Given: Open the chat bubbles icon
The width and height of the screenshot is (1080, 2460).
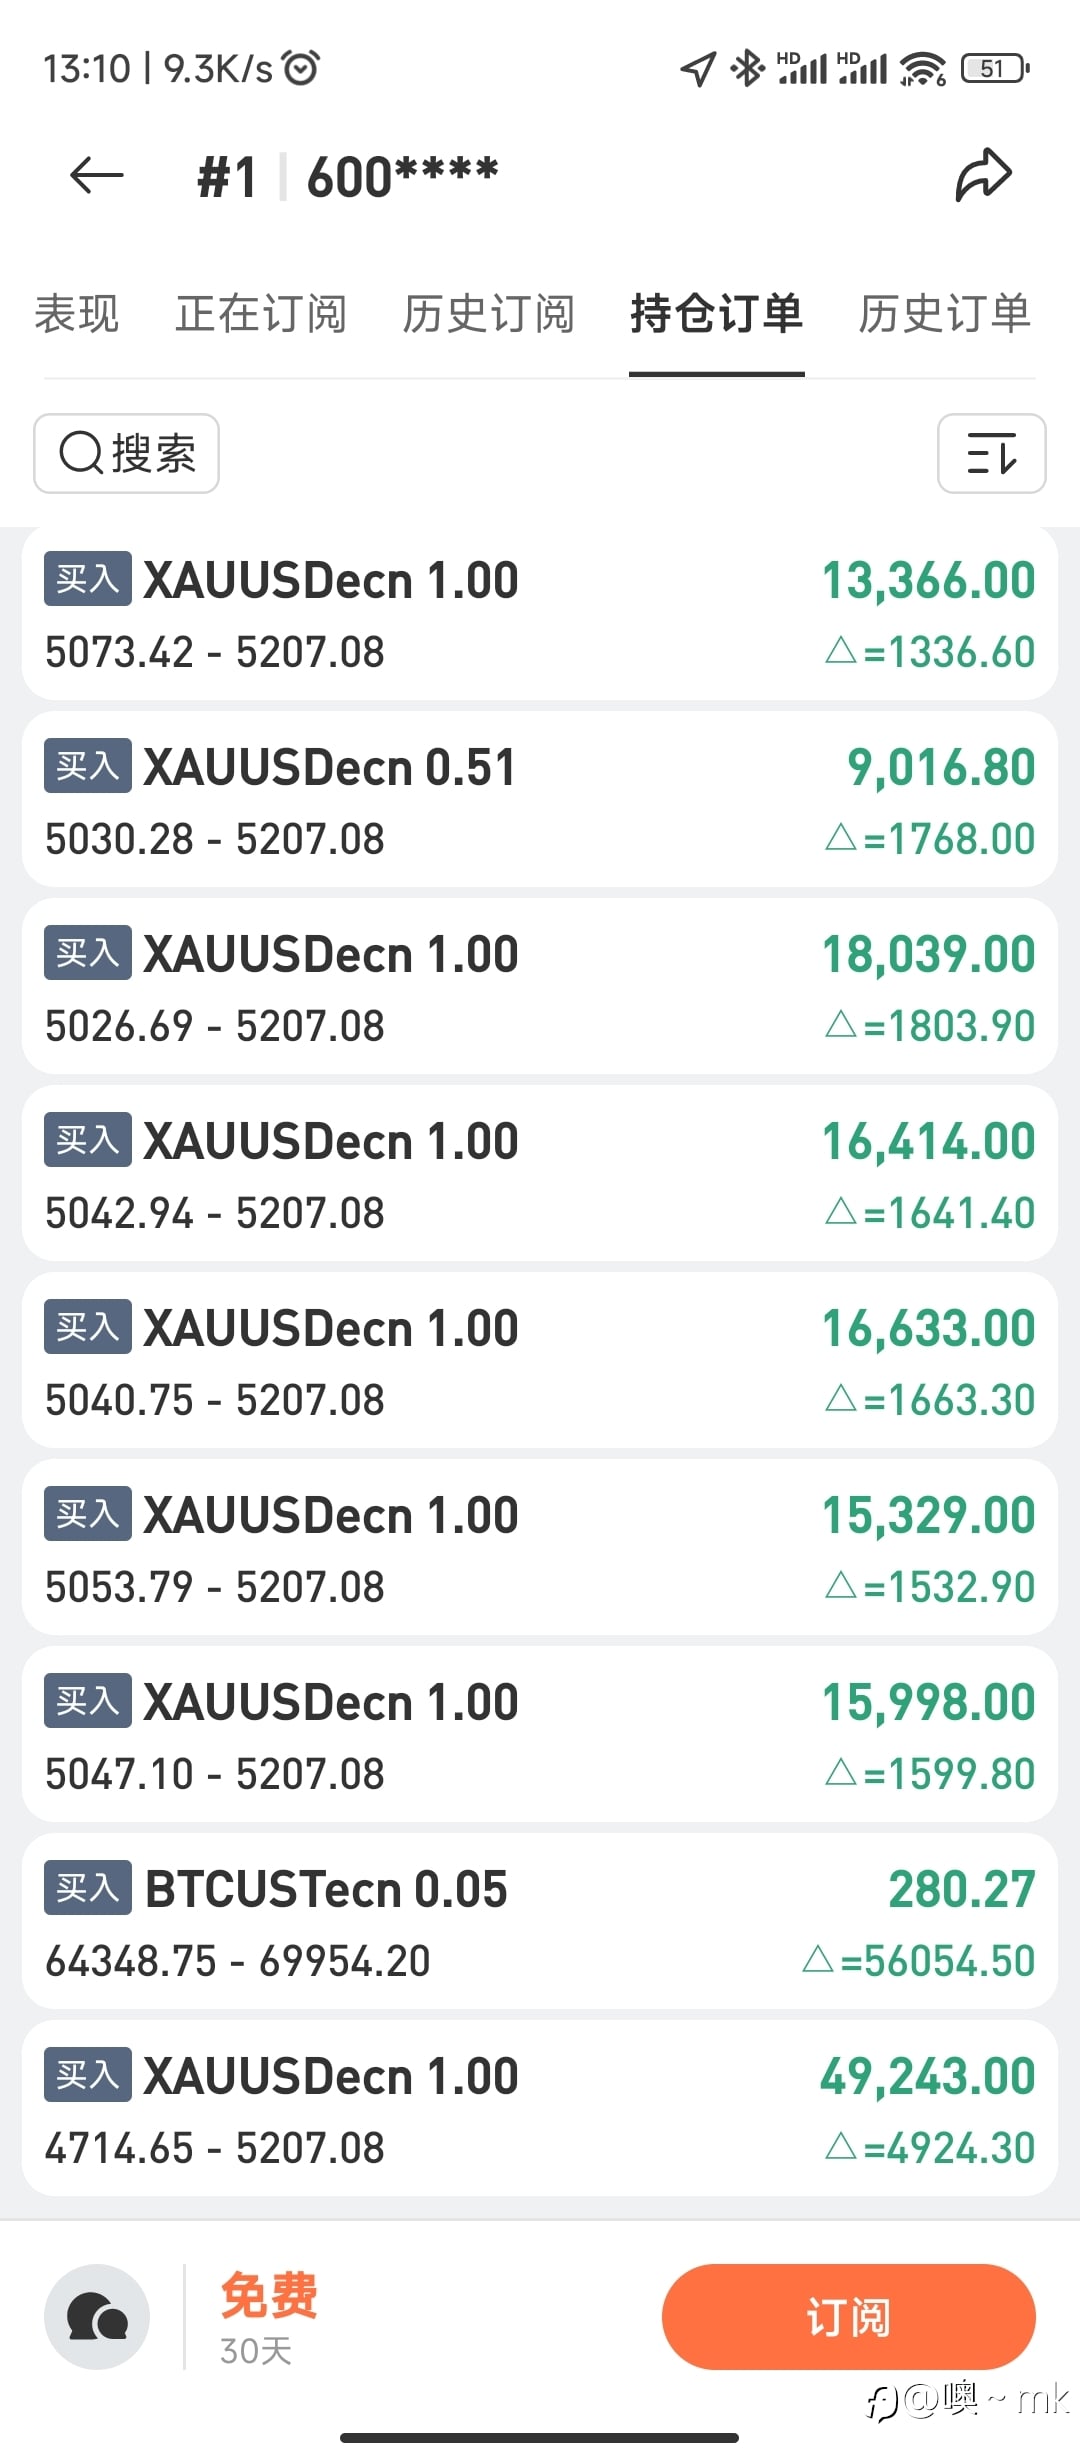Looking at the screenshot, I should [x=97, y=2316].
